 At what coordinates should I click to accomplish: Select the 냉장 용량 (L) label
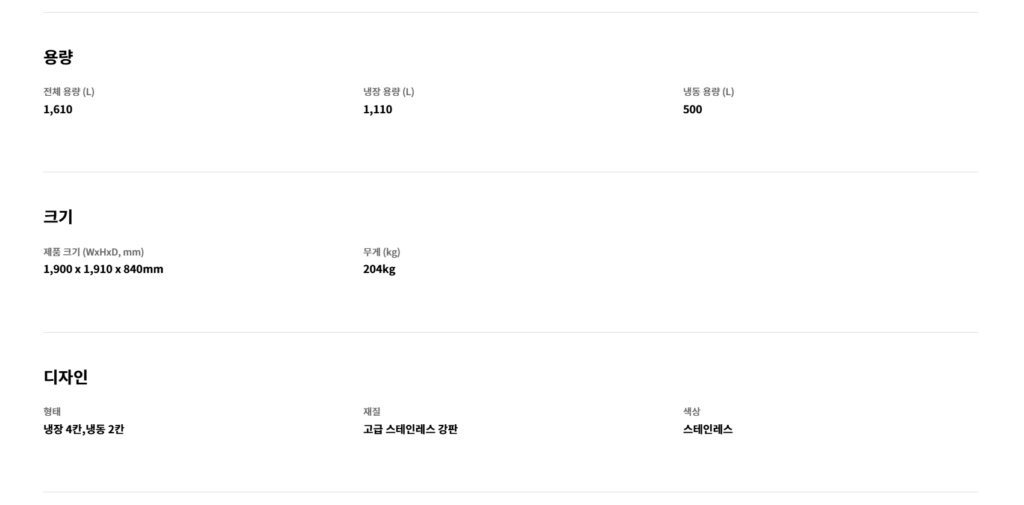point(389,91)
